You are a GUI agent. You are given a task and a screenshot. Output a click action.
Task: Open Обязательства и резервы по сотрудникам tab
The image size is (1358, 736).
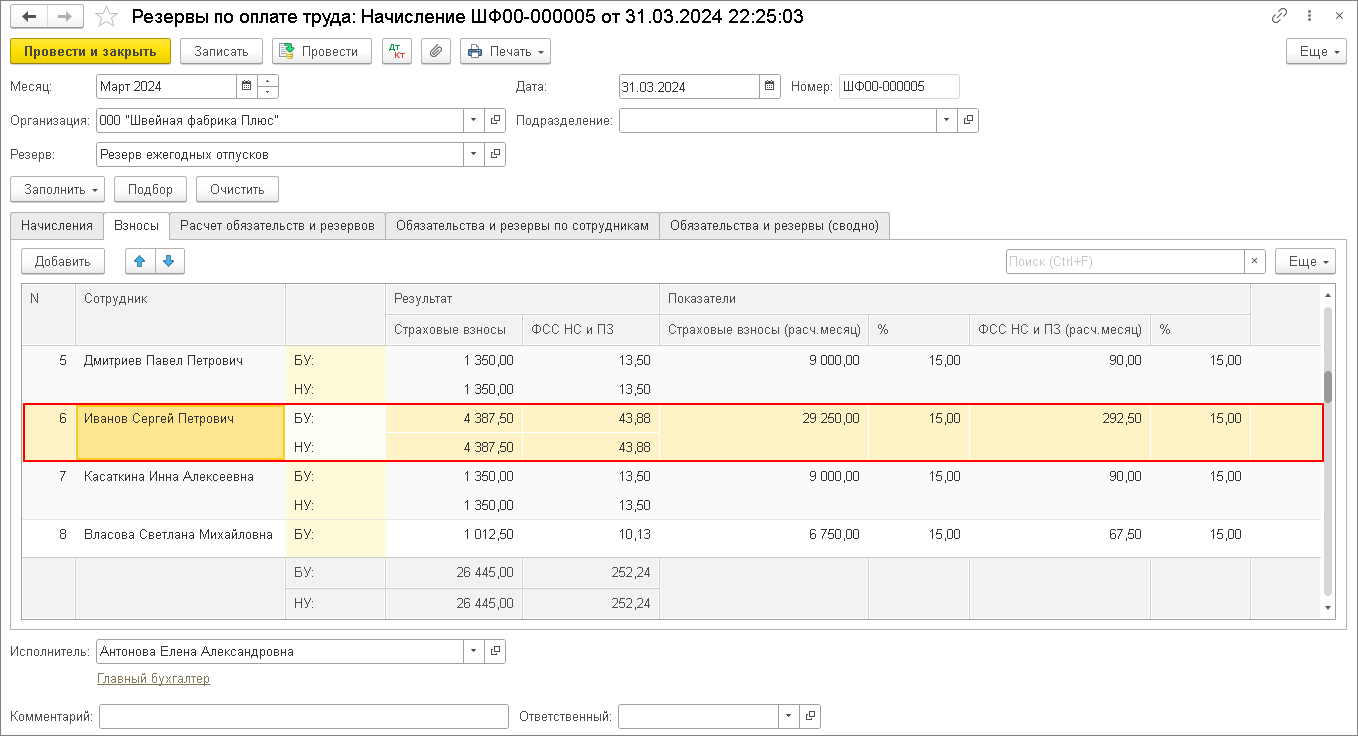click(522, 226)
